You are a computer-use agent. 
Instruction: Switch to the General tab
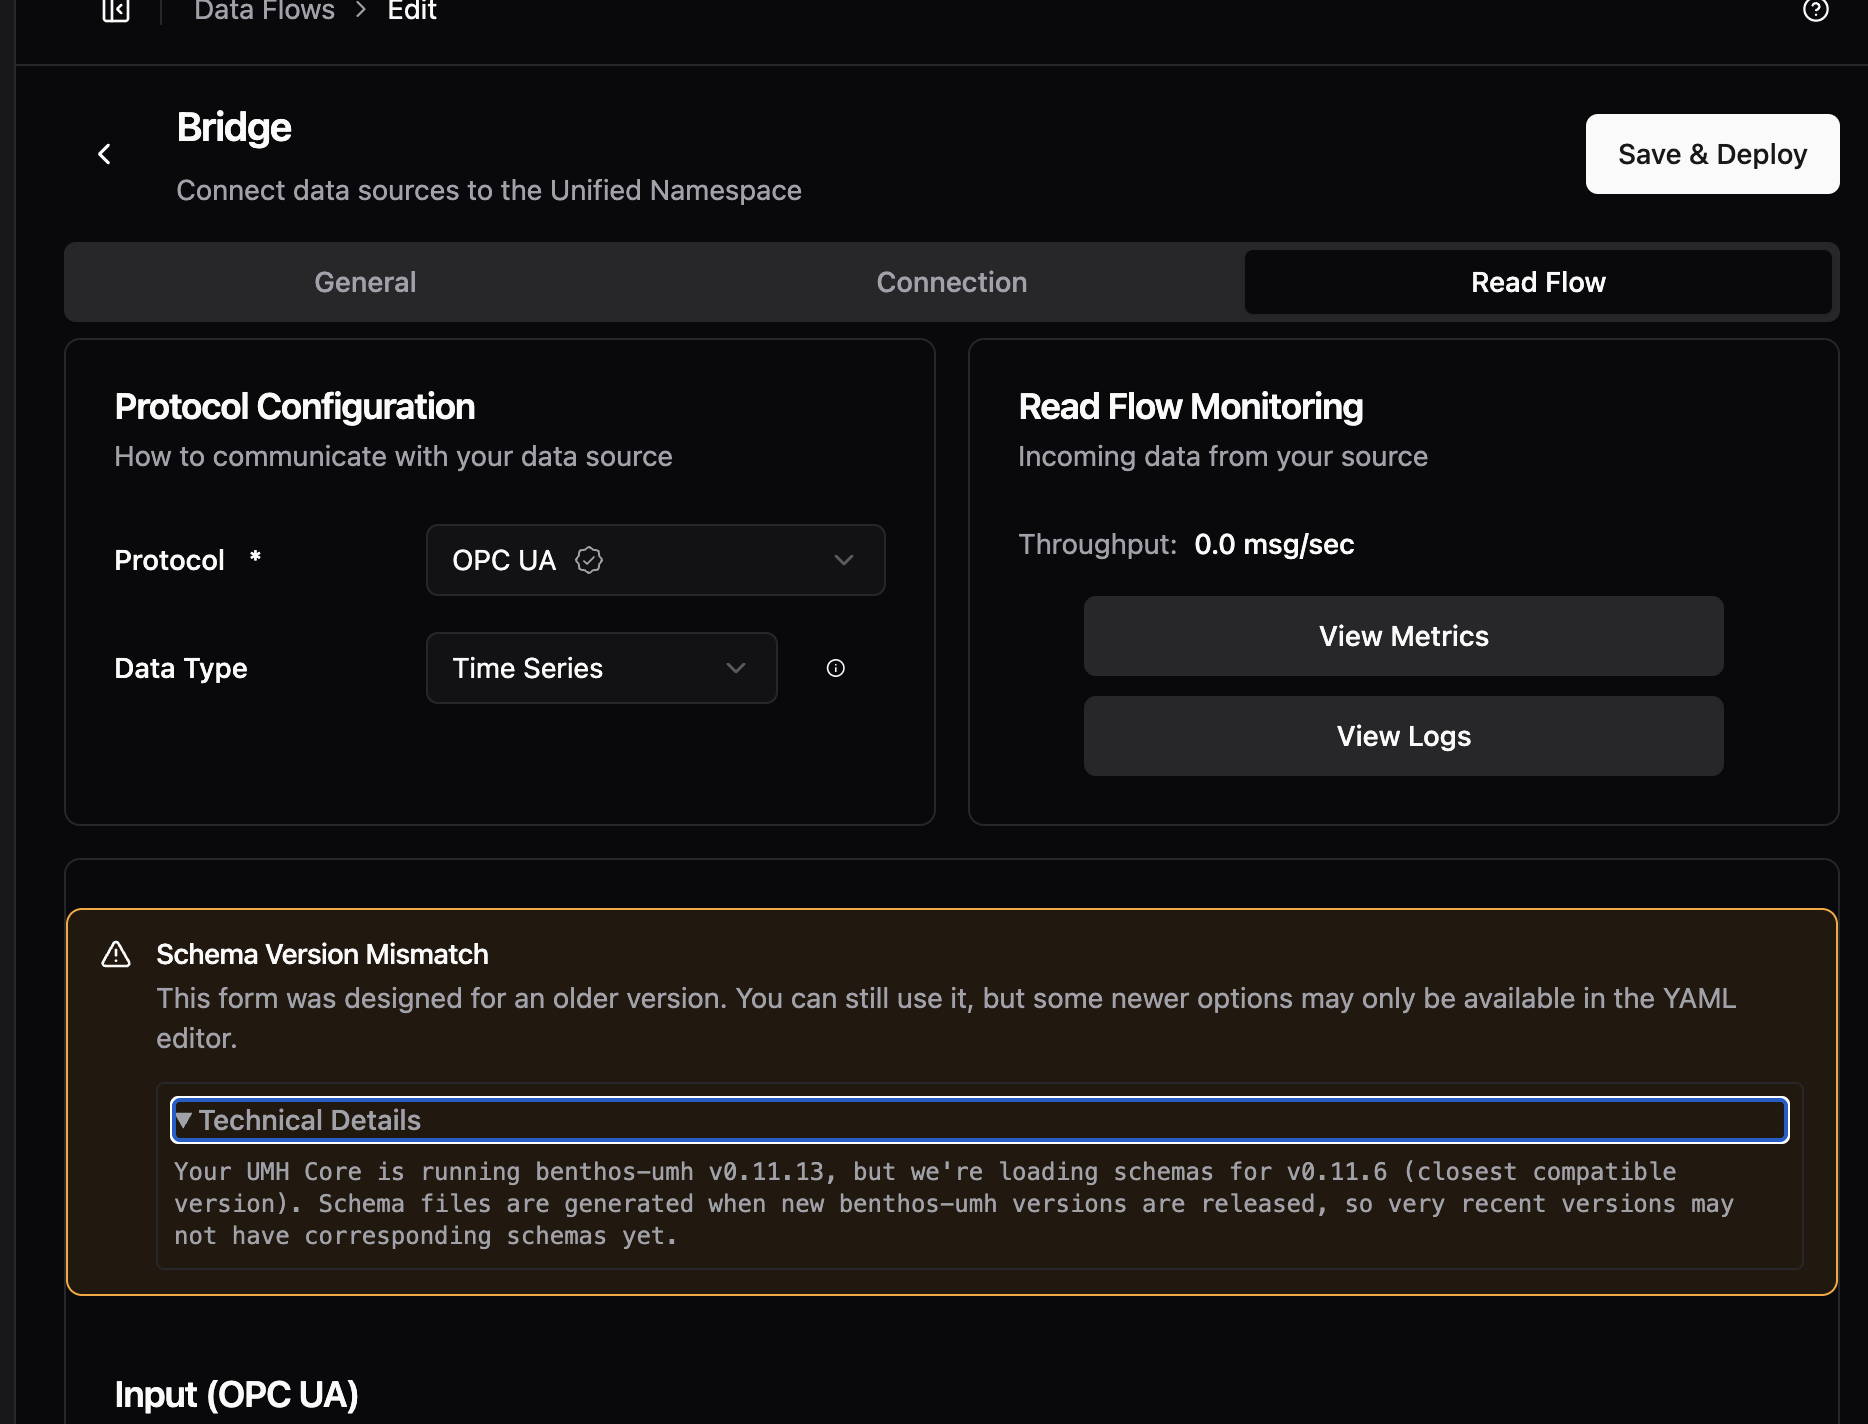(x=365, y=282)
